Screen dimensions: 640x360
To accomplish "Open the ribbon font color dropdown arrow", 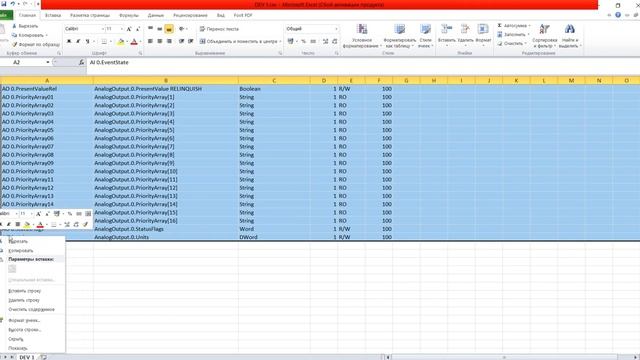I will point(140,41).
